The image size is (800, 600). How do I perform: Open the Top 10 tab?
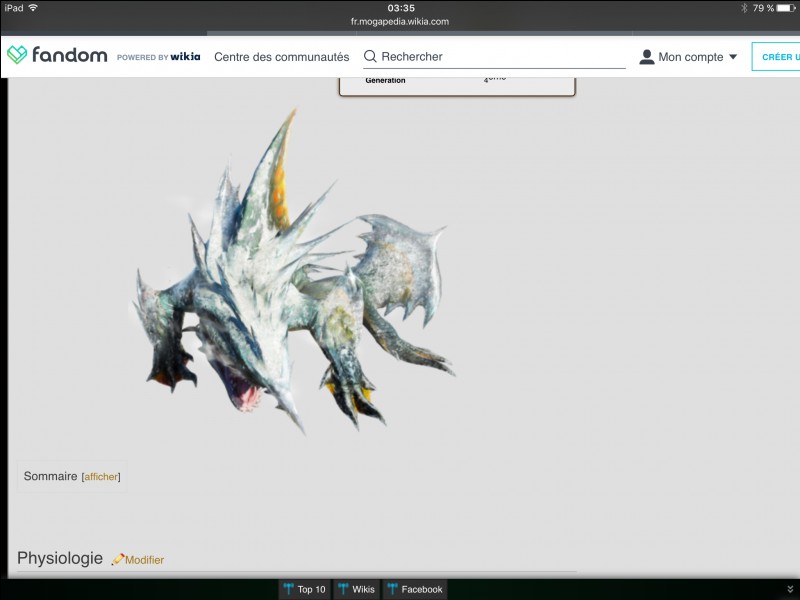coord(305,589)
